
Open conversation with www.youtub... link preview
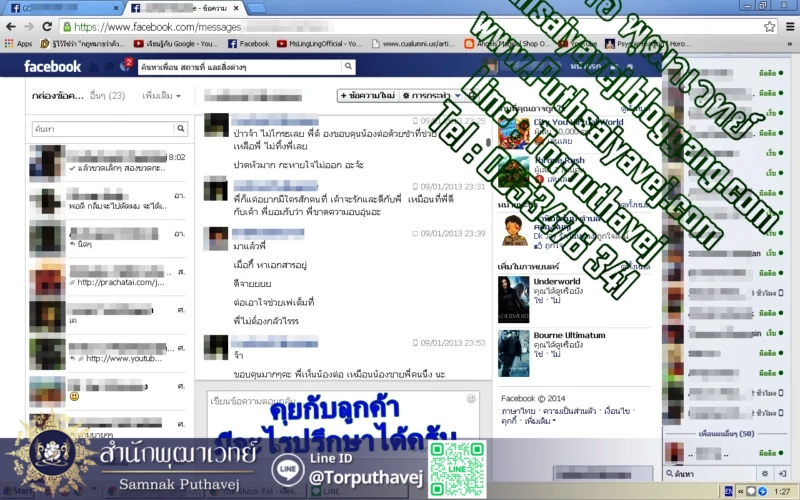[108, 354]
